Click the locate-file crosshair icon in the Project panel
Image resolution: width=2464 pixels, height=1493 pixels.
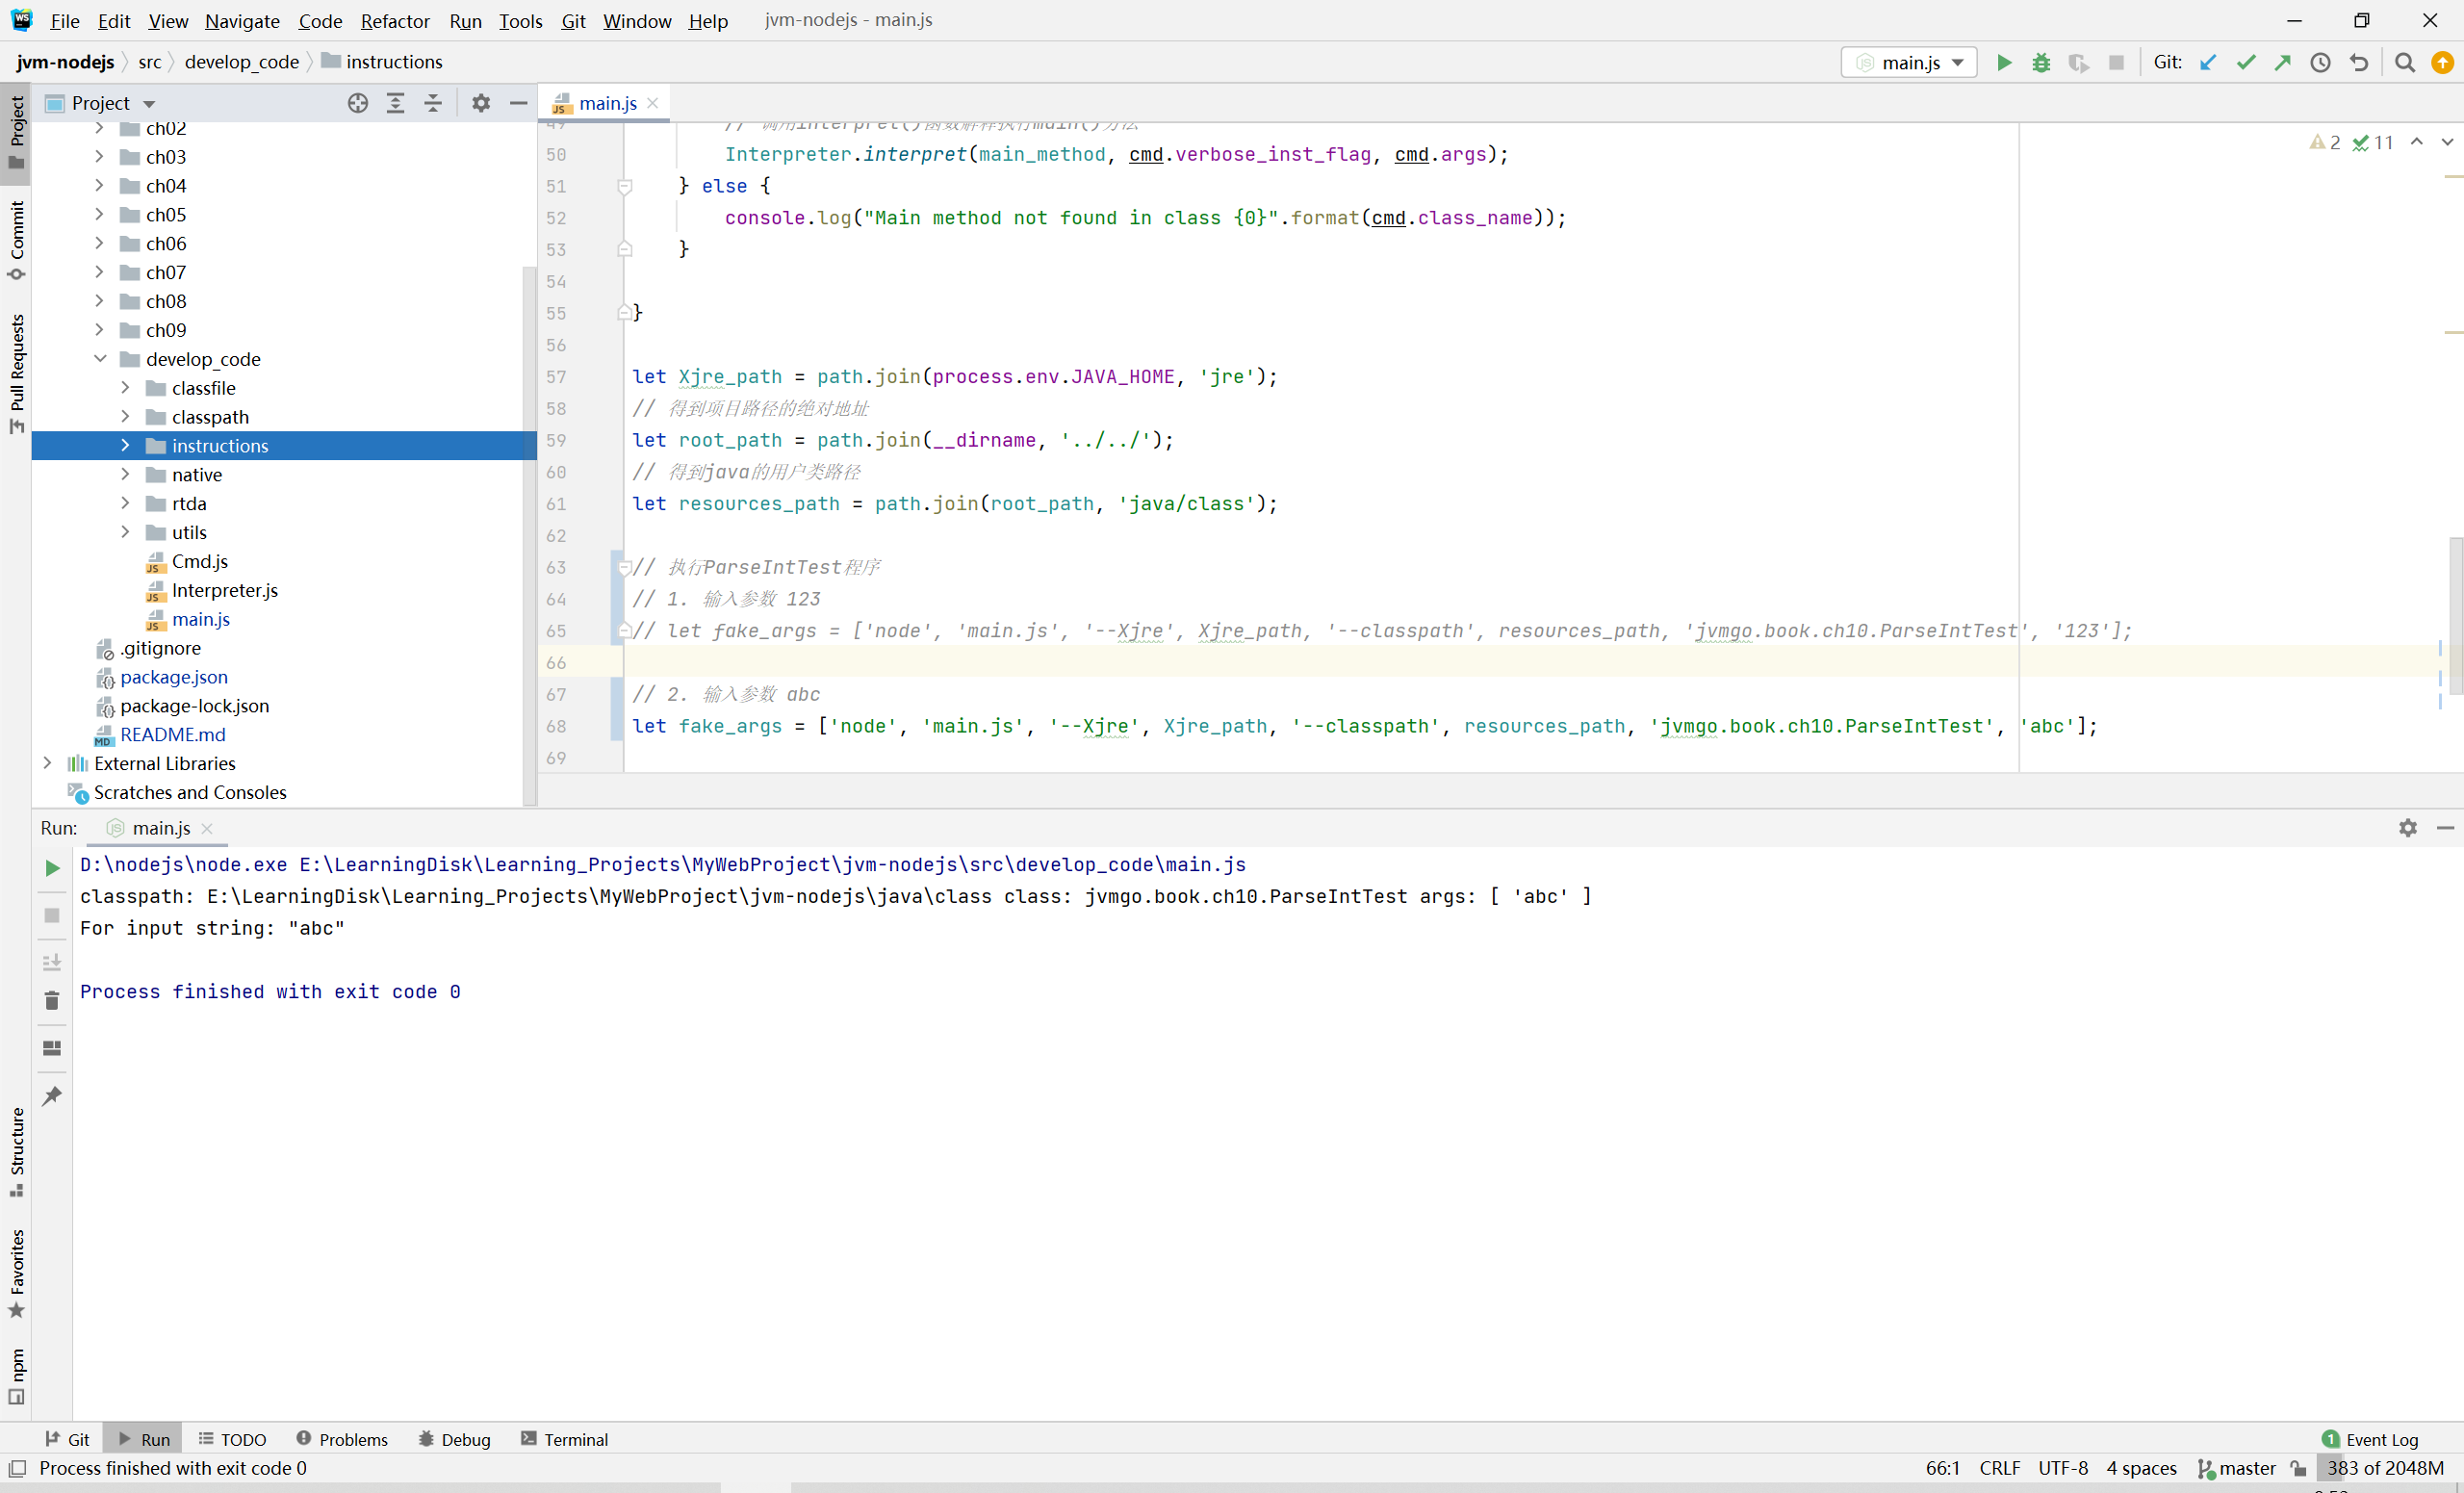[x=357, y=103]
